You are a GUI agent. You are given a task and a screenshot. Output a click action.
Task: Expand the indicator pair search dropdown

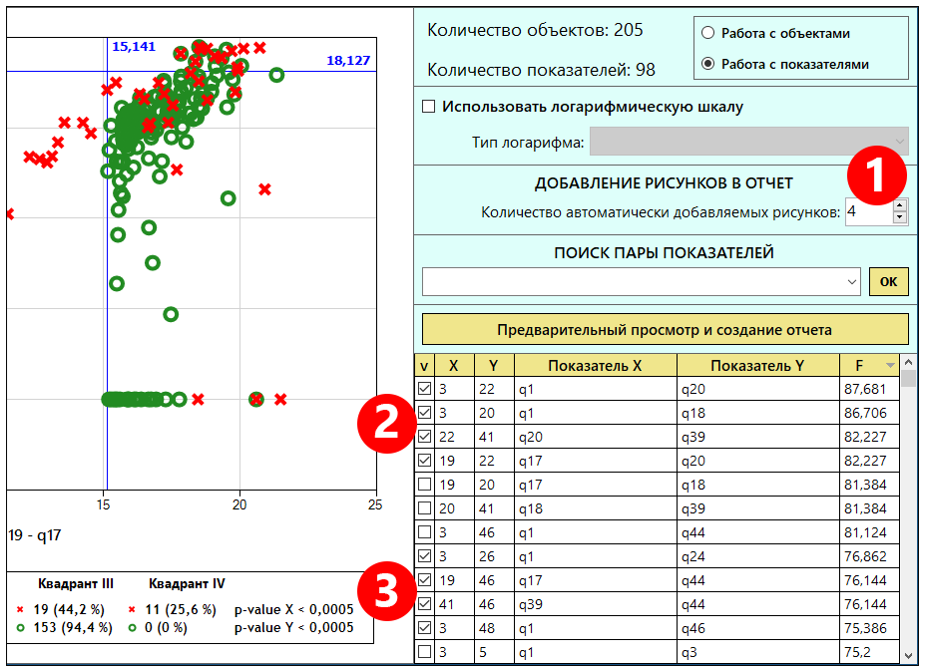coord(851,282)
